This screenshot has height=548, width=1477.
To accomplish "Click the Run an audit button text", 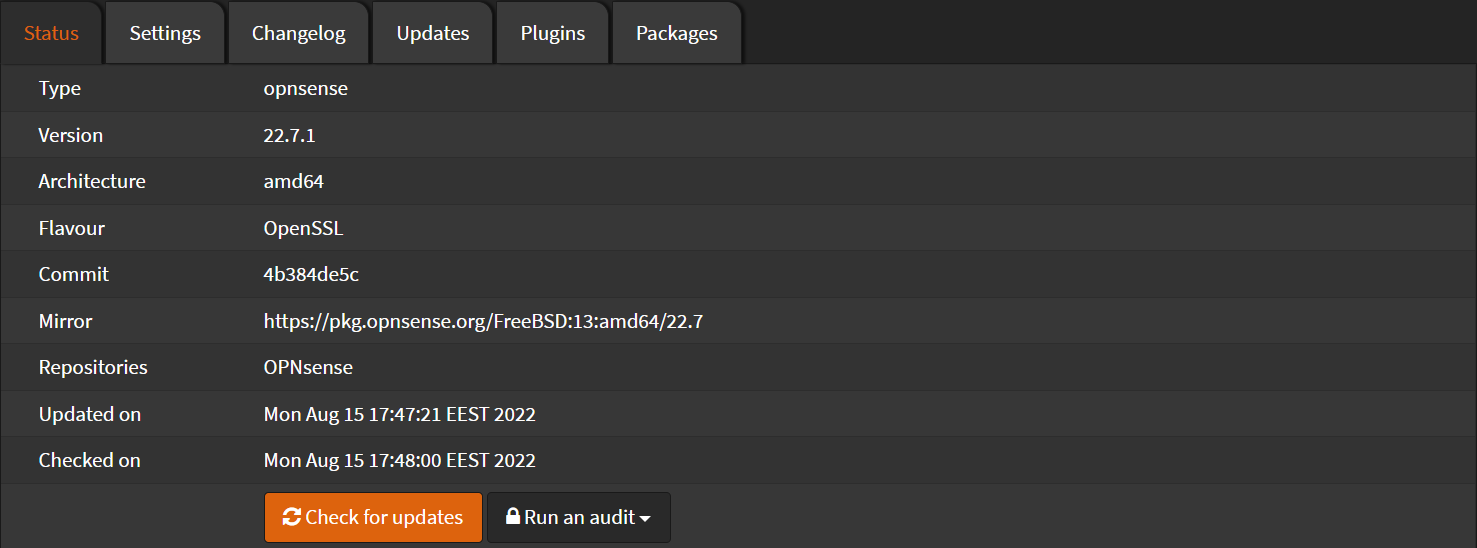I will point(579,517).
